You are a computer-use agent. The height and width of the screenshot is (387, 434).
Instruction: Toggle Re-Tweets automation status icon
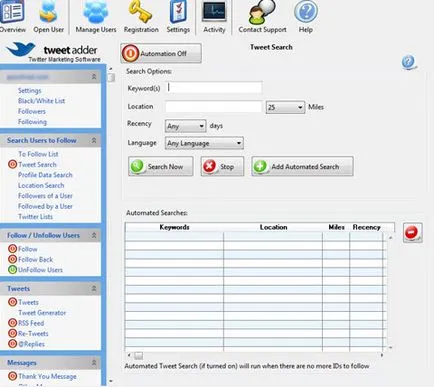click(12, 333)
